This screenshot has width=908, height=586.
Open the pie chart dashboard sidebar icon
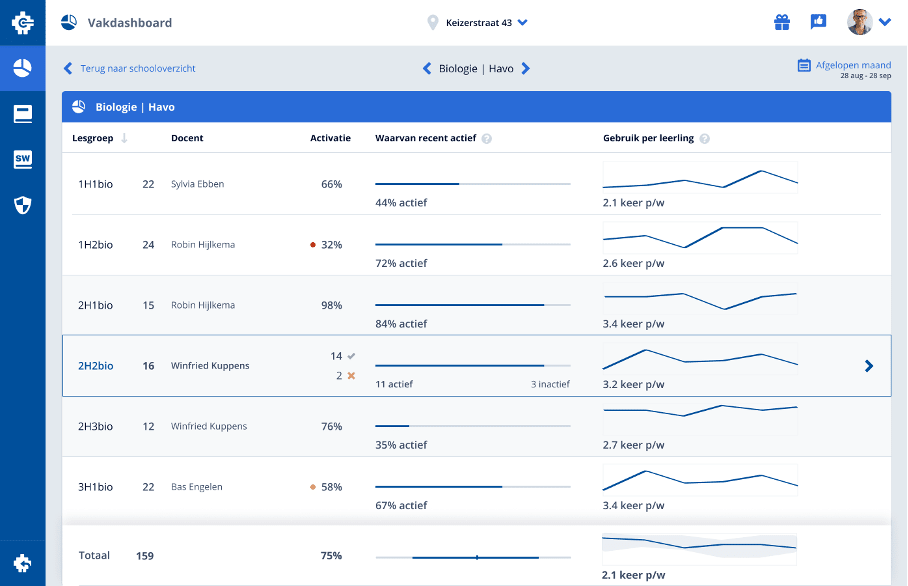pyautogui.click(x=22, y=68)
